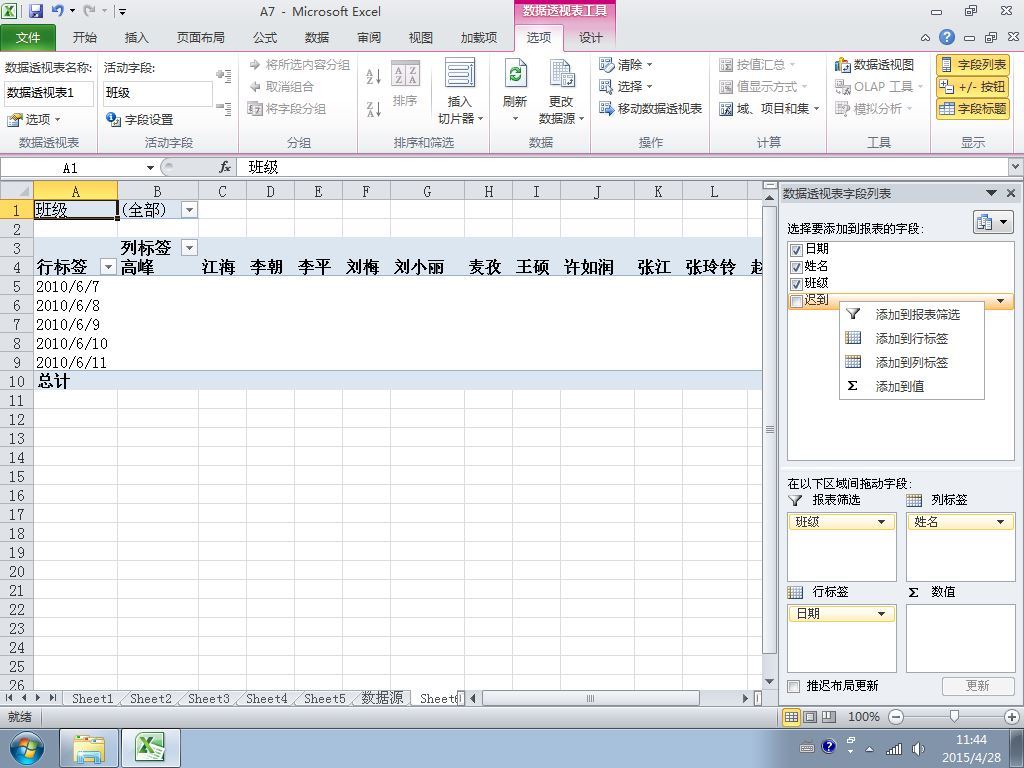1024x768 pixels.
Task: Open Windows Start button
Action: point(25,748)
